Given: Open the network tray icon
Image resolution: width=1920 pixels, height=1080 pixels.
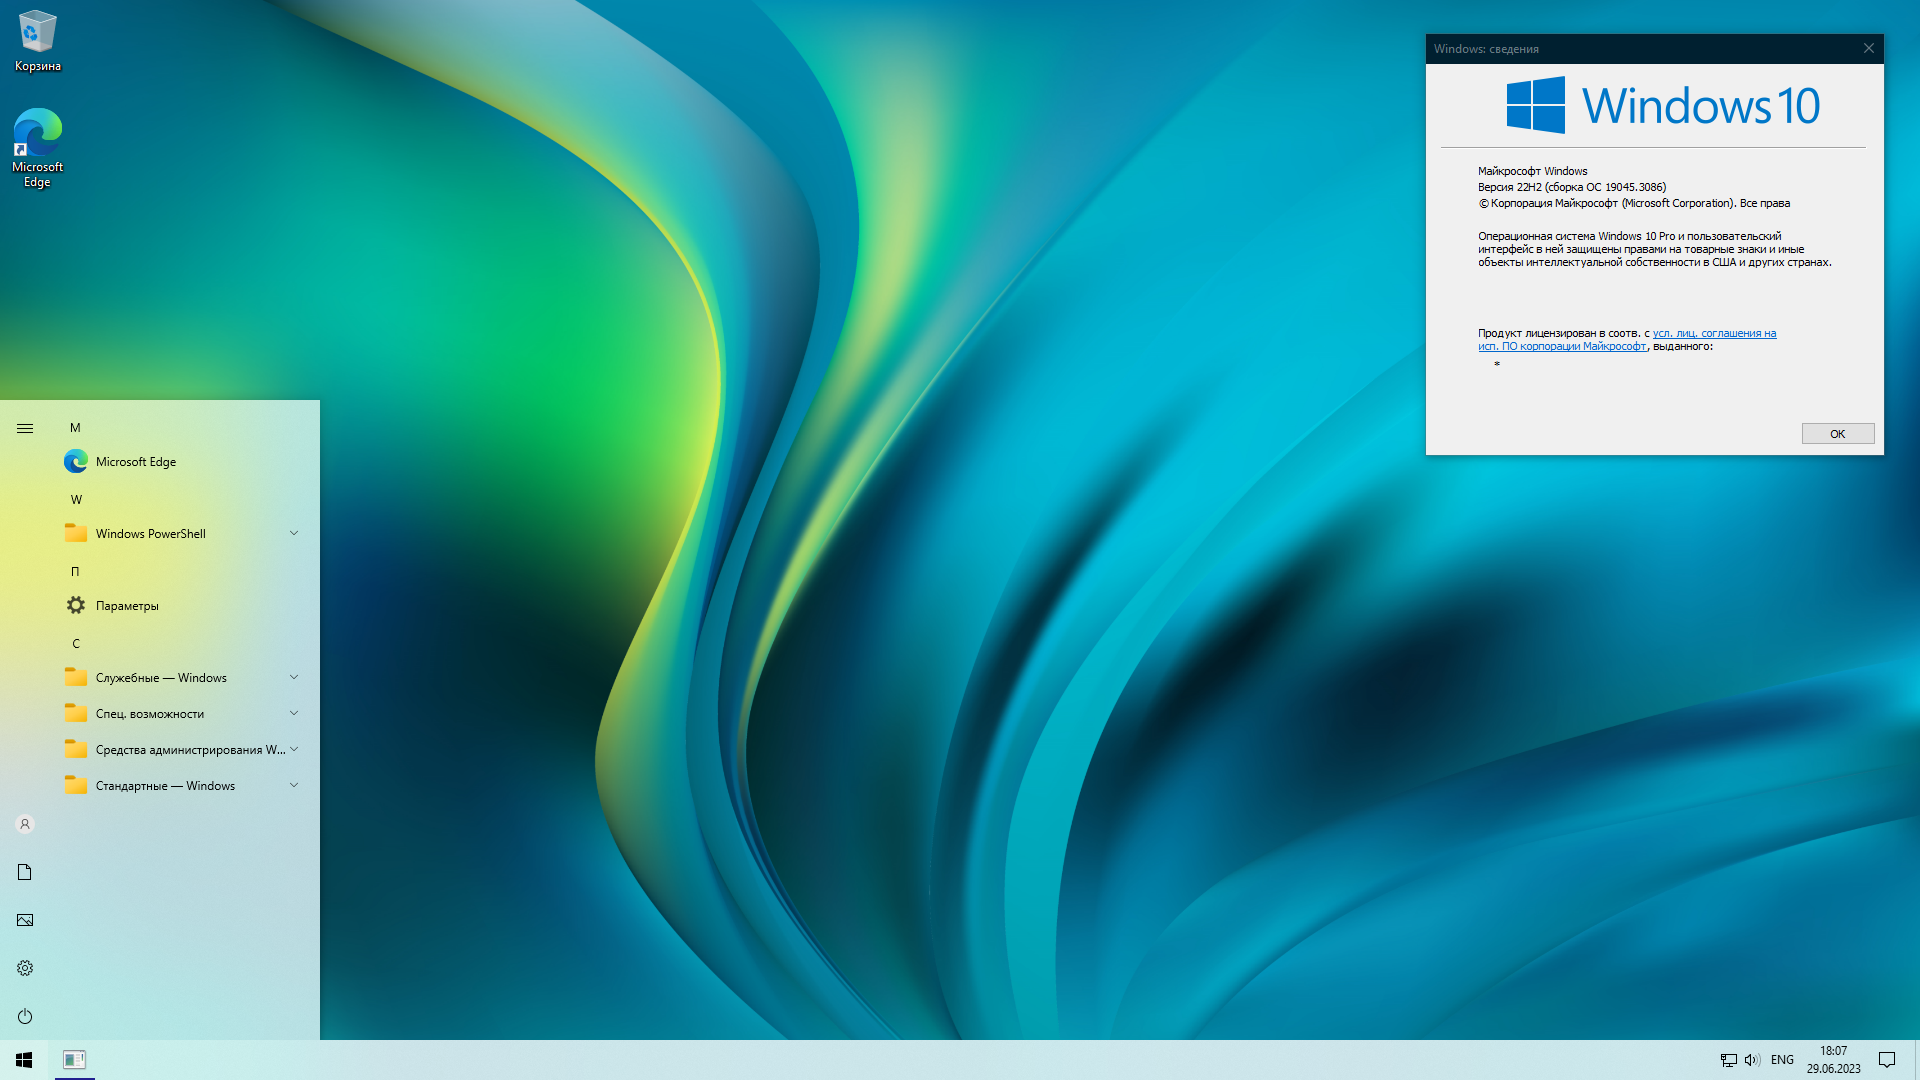Looking at the screenshot, I should point(1728,1060).
